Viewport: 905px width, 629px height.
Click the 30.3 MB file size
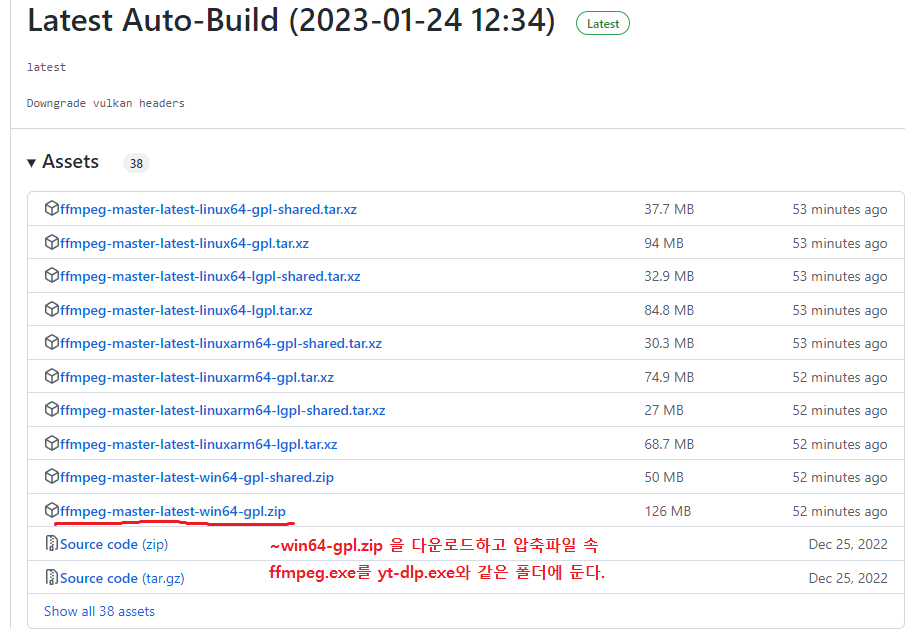(x=669, y=343)
